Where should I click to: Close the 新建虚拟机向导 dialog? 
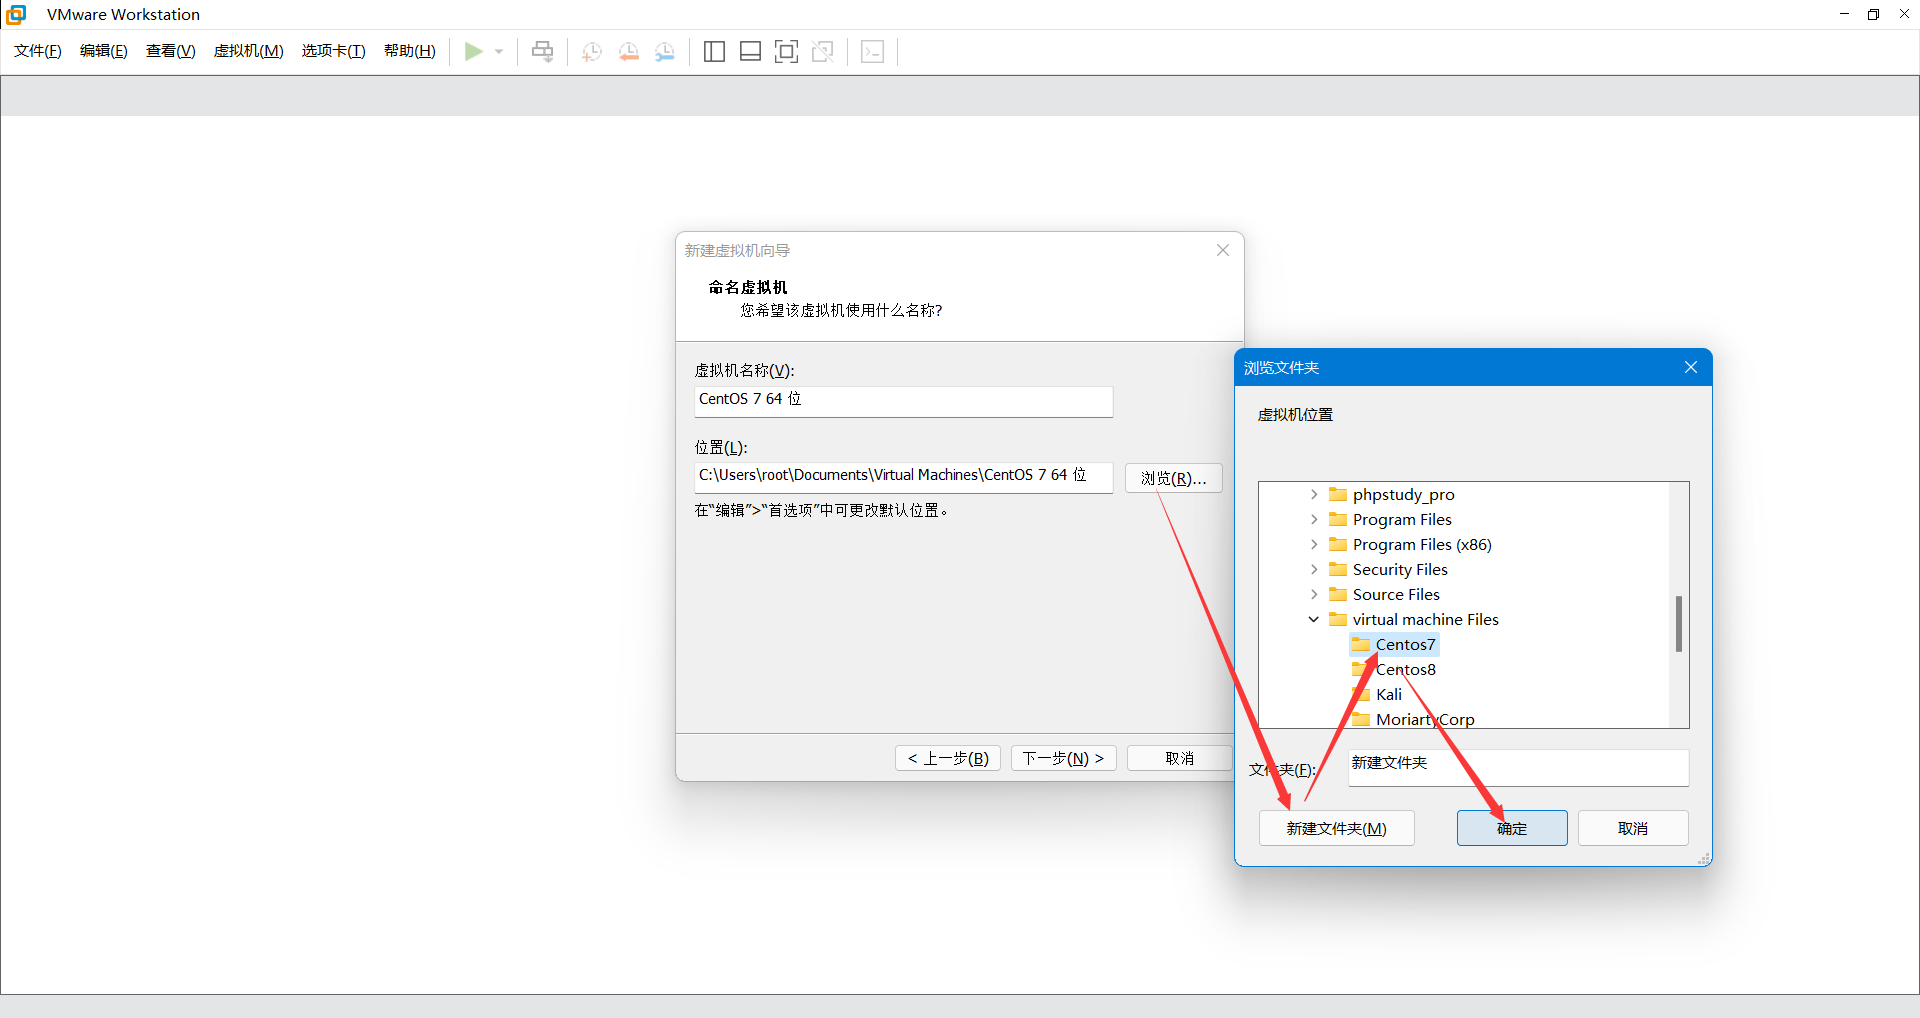point(1223,250)
